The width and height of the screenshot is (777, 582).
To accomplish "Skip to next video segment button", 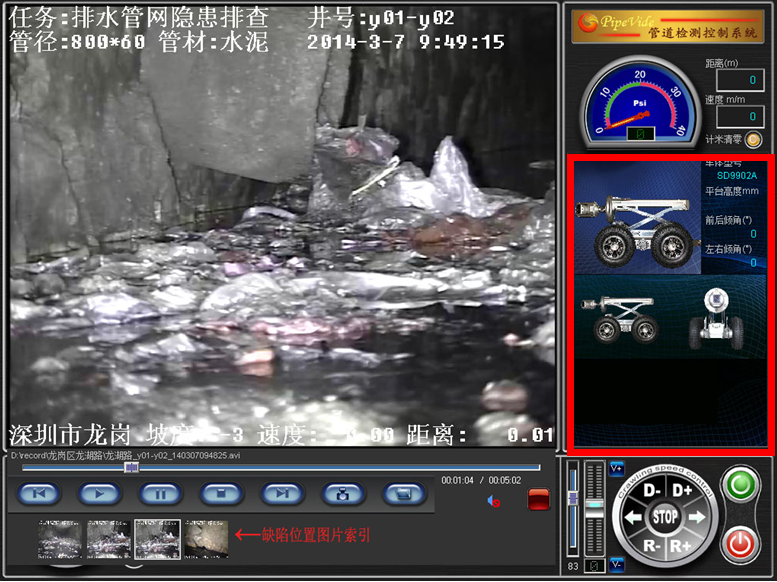I will point(282,494).
